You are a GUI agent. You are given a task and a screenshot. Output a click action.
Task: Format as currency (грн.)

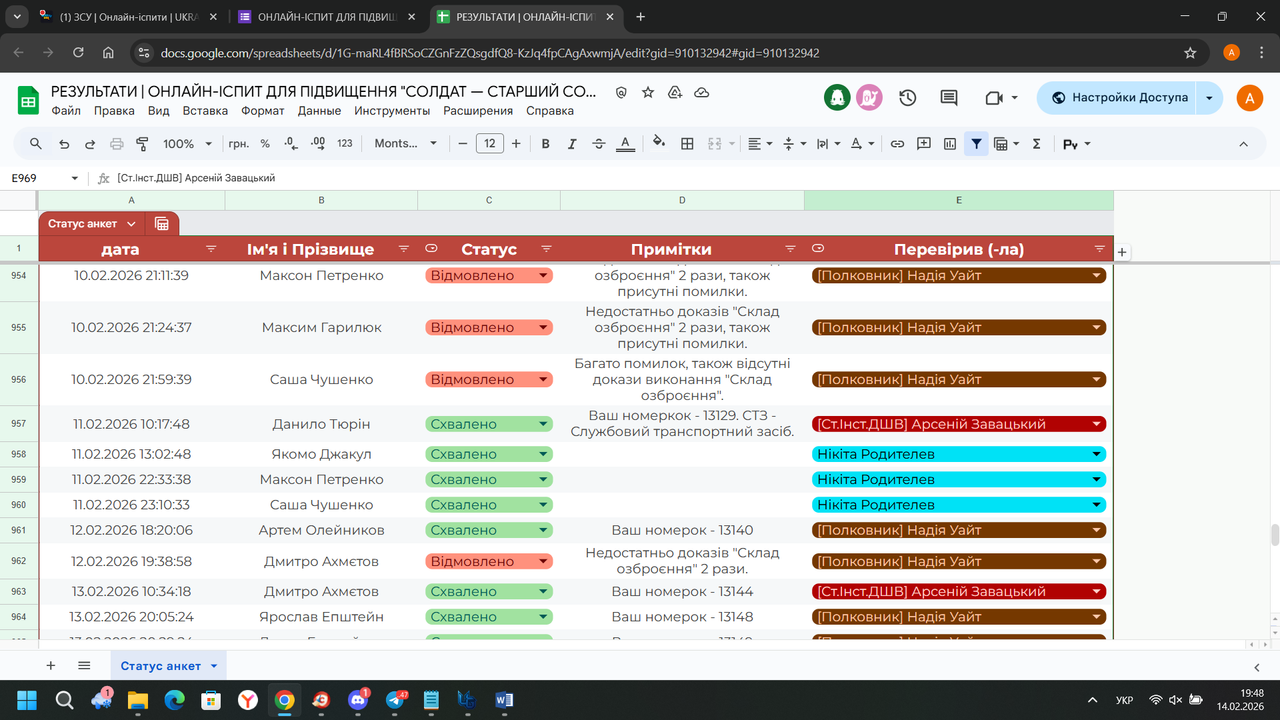[239, 144]
